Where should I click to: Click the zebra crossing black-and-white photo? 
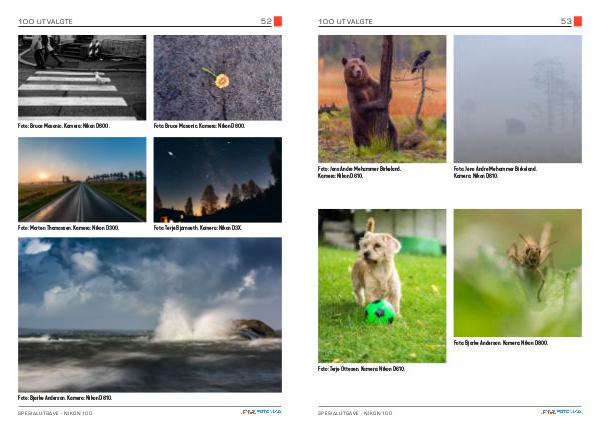[x=82, y=78]
